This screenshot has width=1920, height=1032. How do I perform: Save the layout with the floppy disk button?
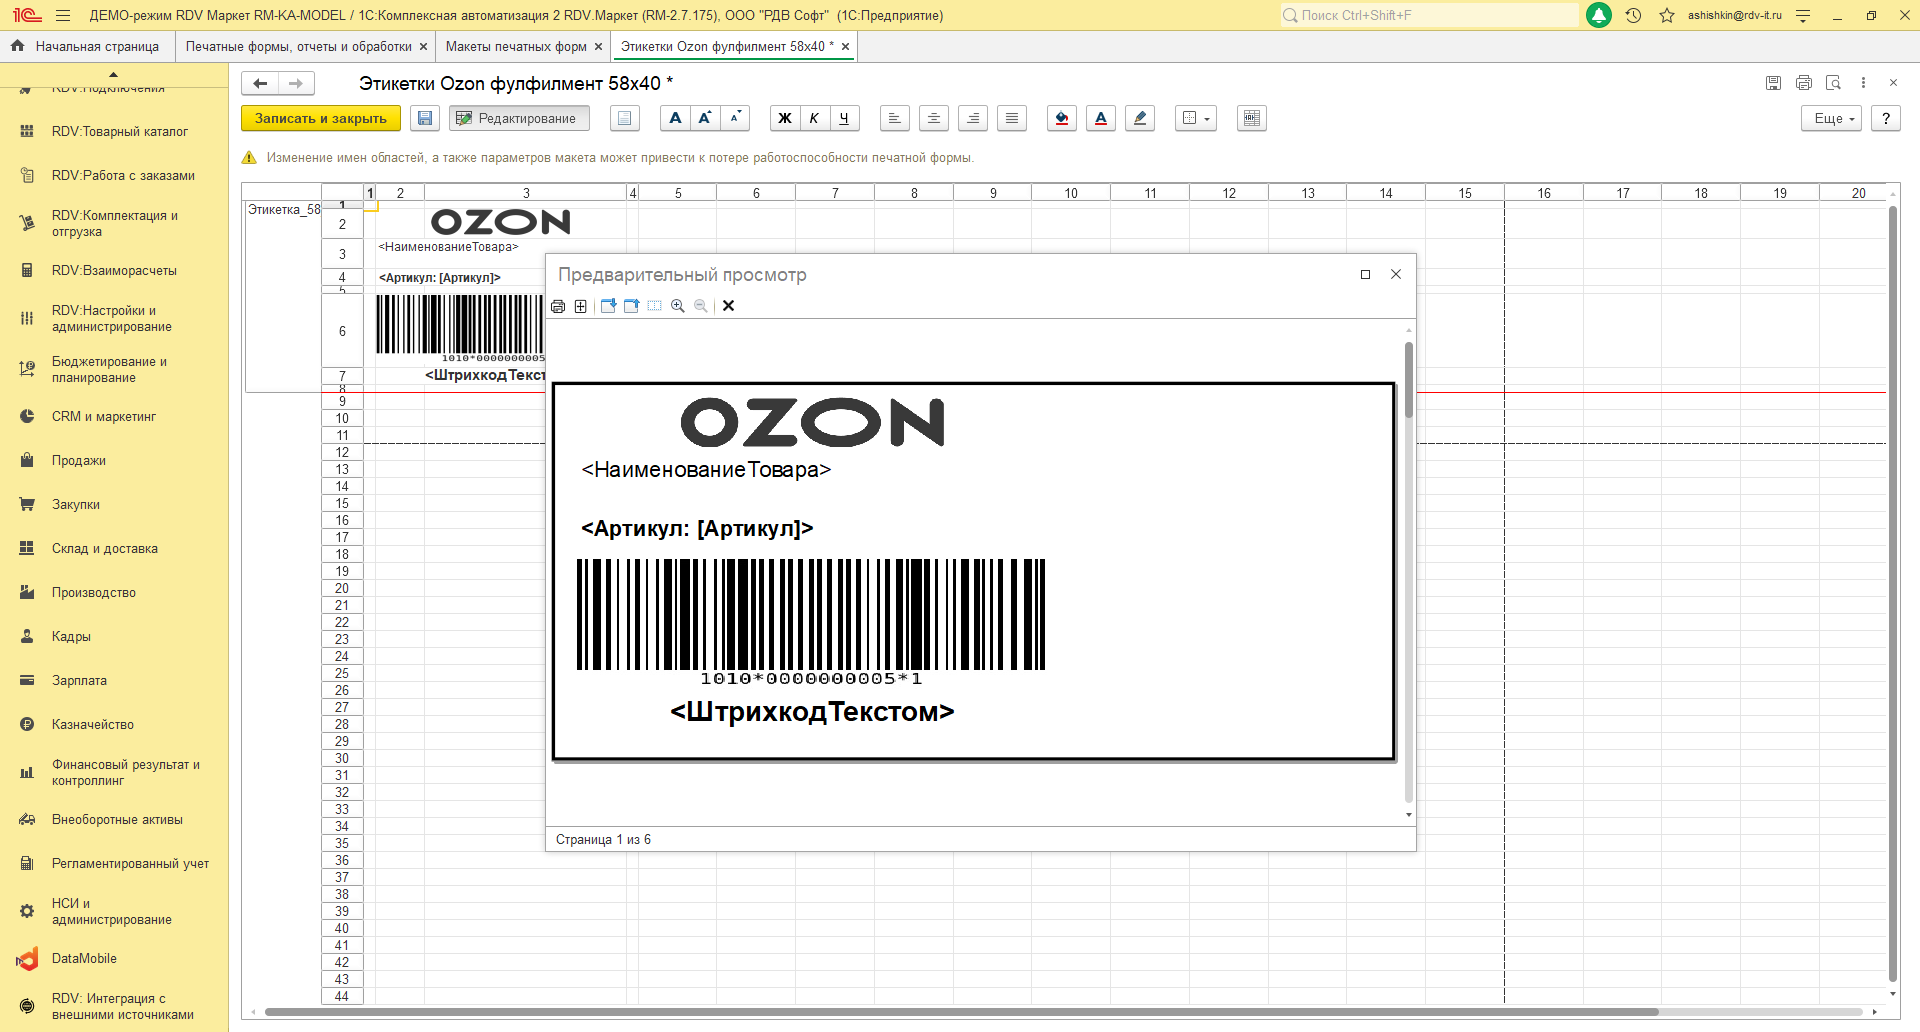pyautogui.click(x=425, y=118)
